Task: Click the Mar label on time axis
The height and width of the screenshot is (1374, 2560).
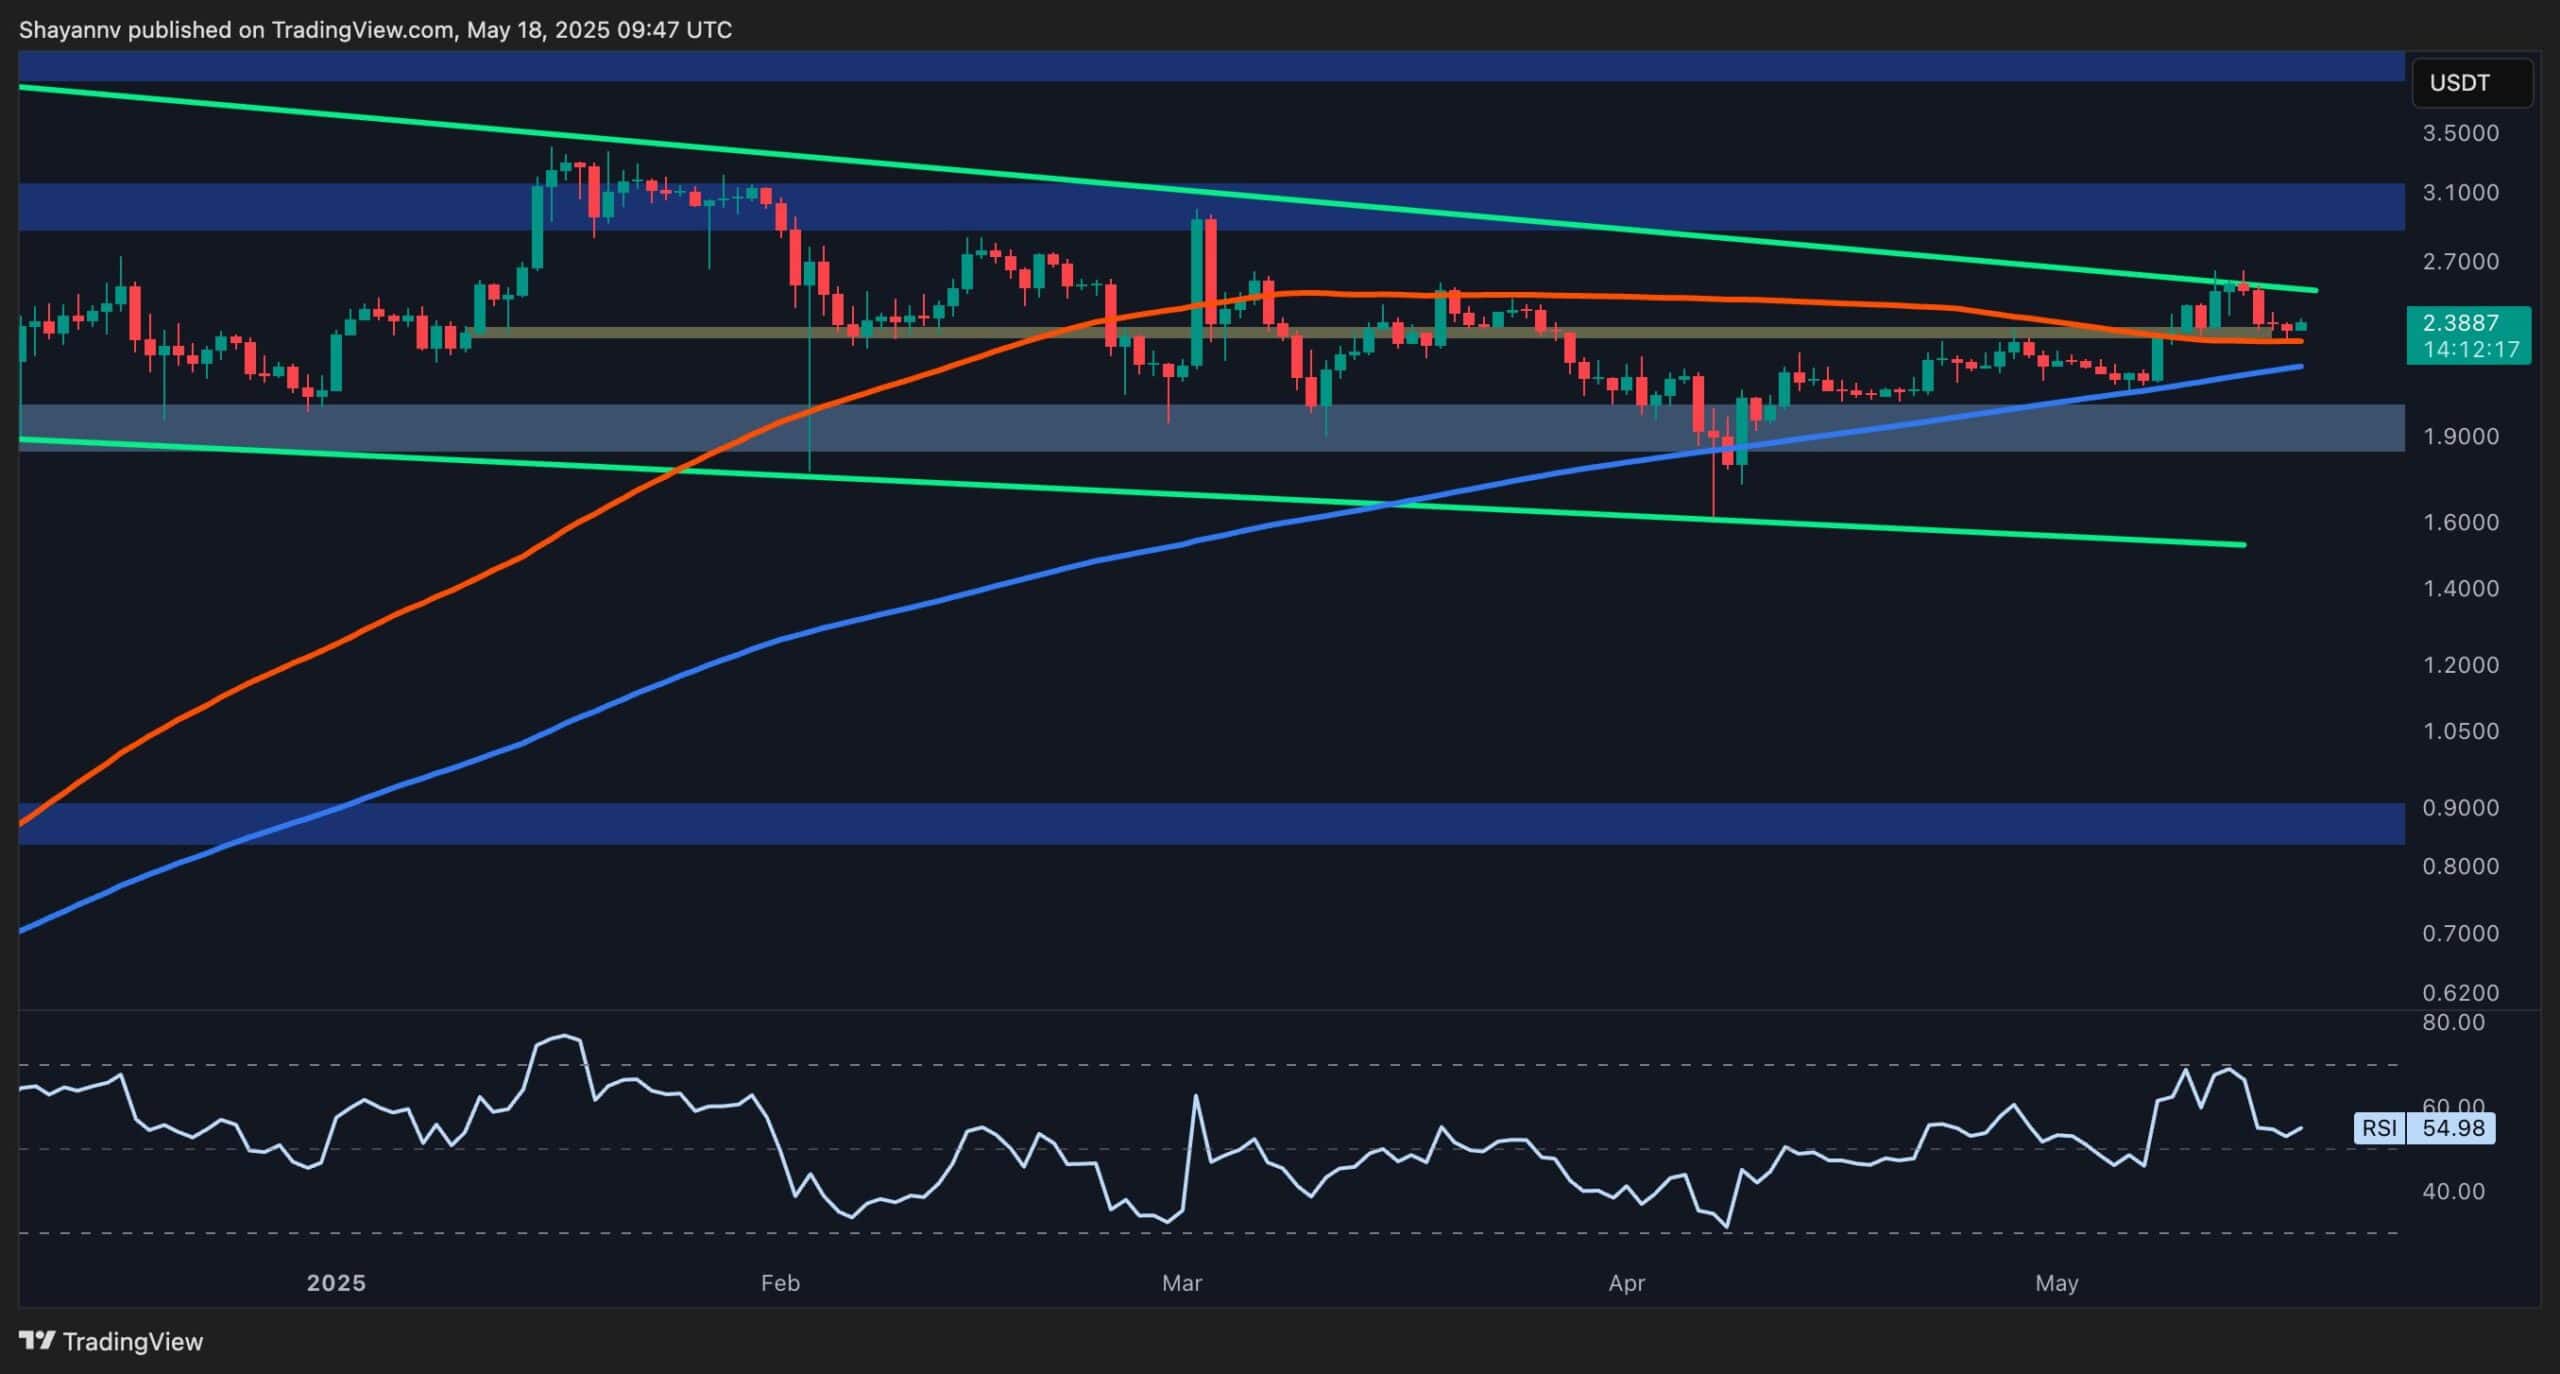Action: coord(1184,1282)
